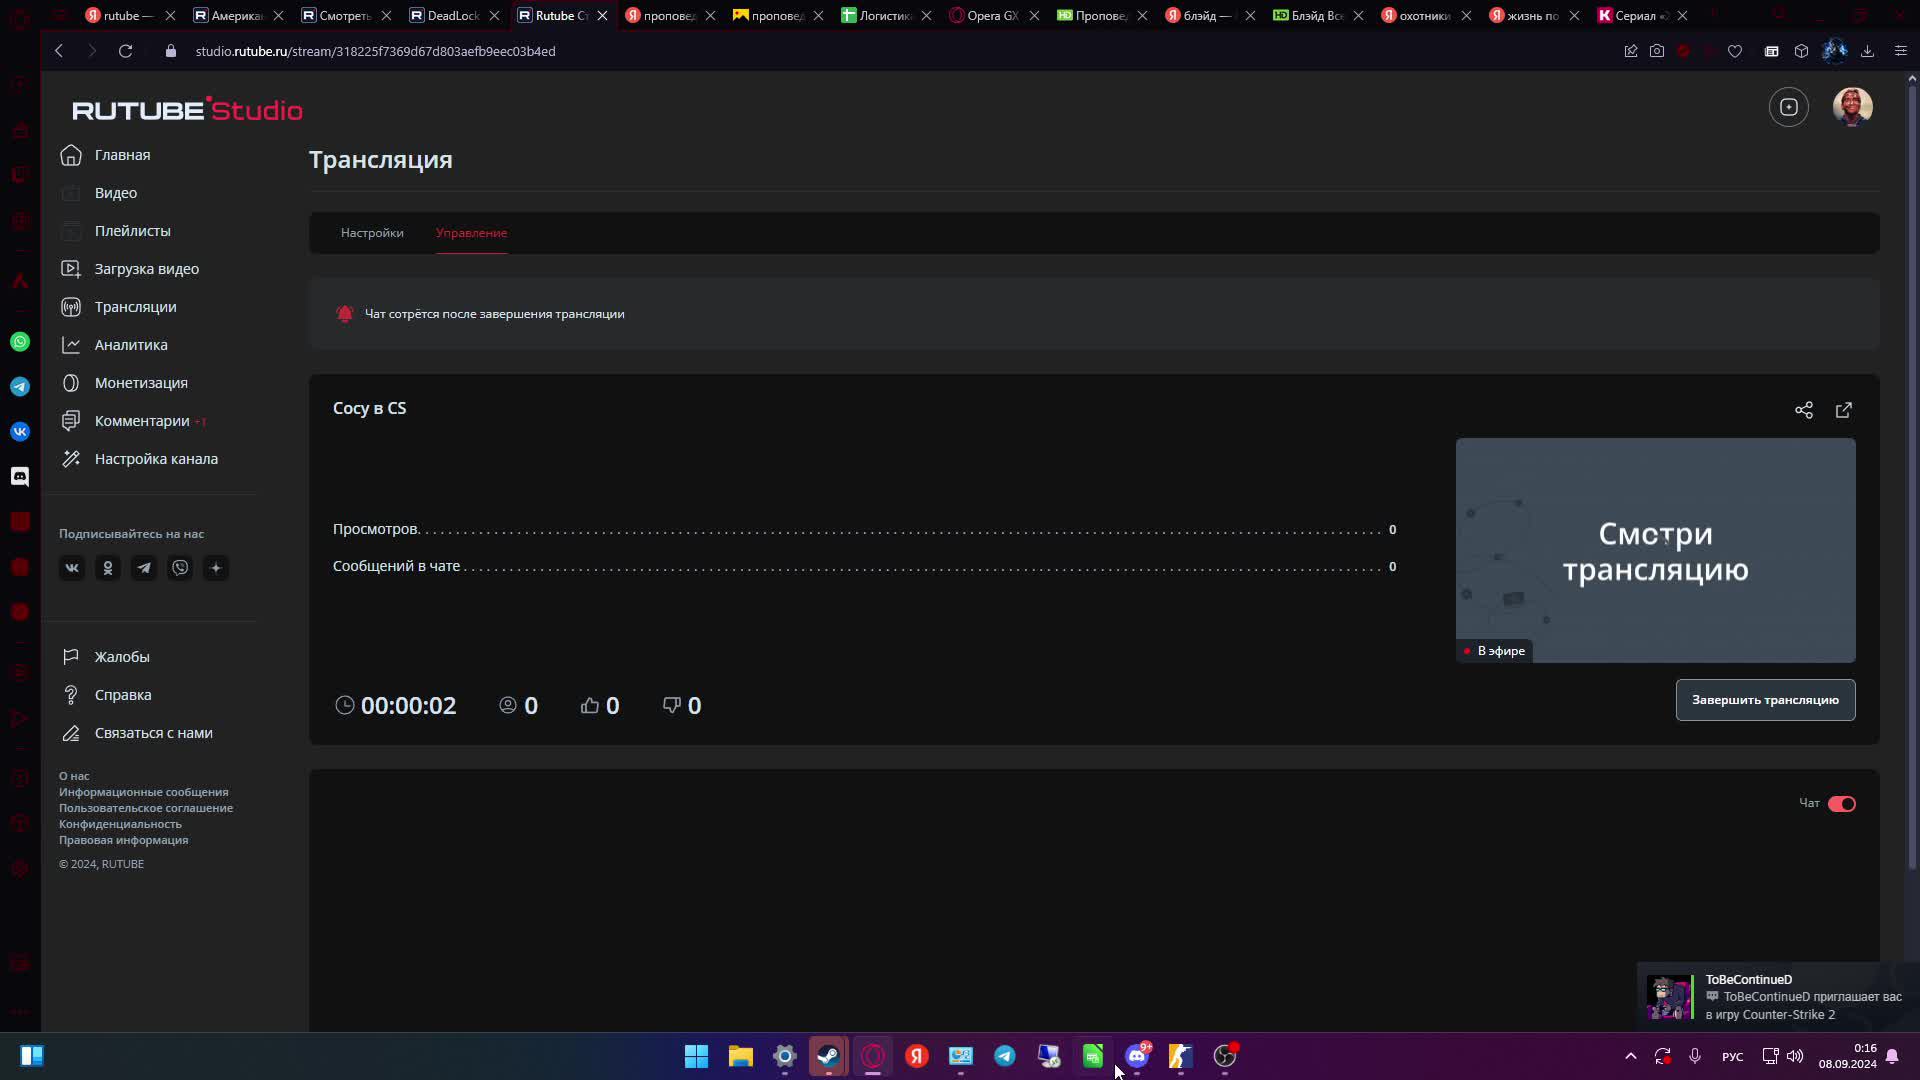Viewport: 1920px width, 1080px height.
Task: Click the browser downloads icon
Action: pos(1867,51)
